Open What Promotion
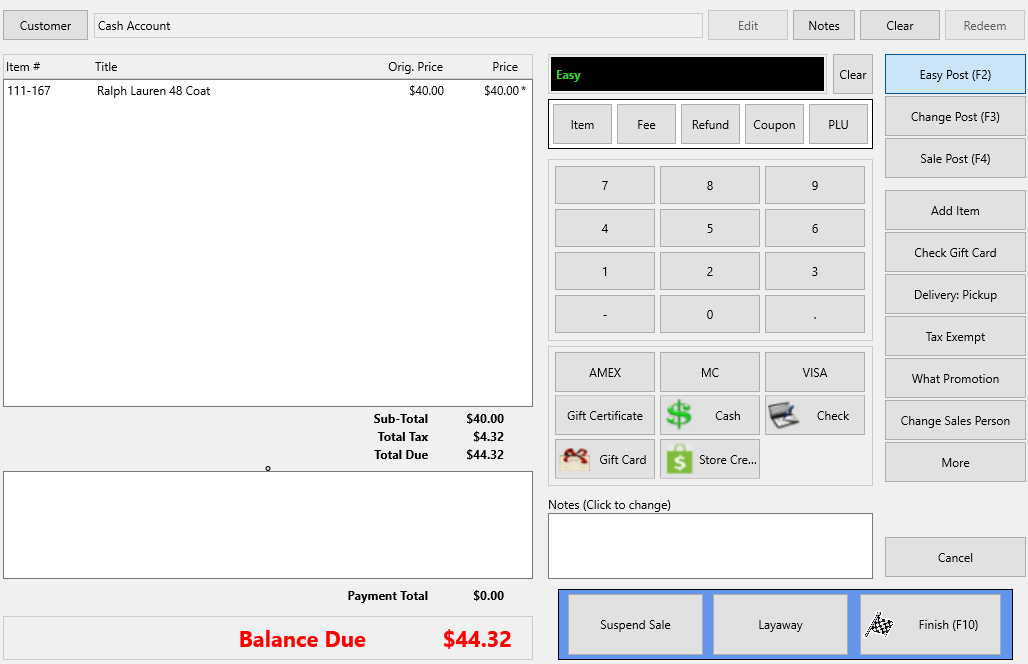The width and height of the screenshot is (1028, 664). 955,378
